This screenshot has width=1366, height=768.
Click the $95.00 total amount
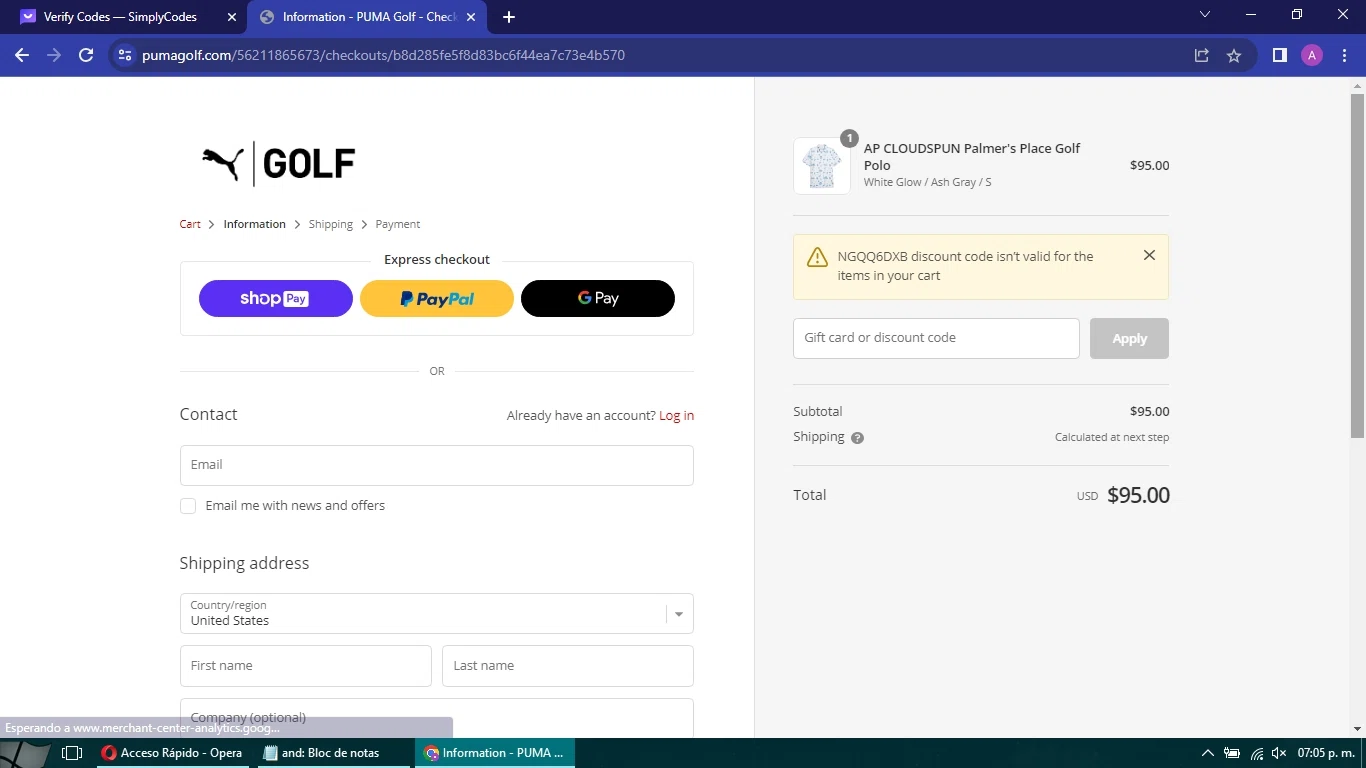pos(1138,495)
